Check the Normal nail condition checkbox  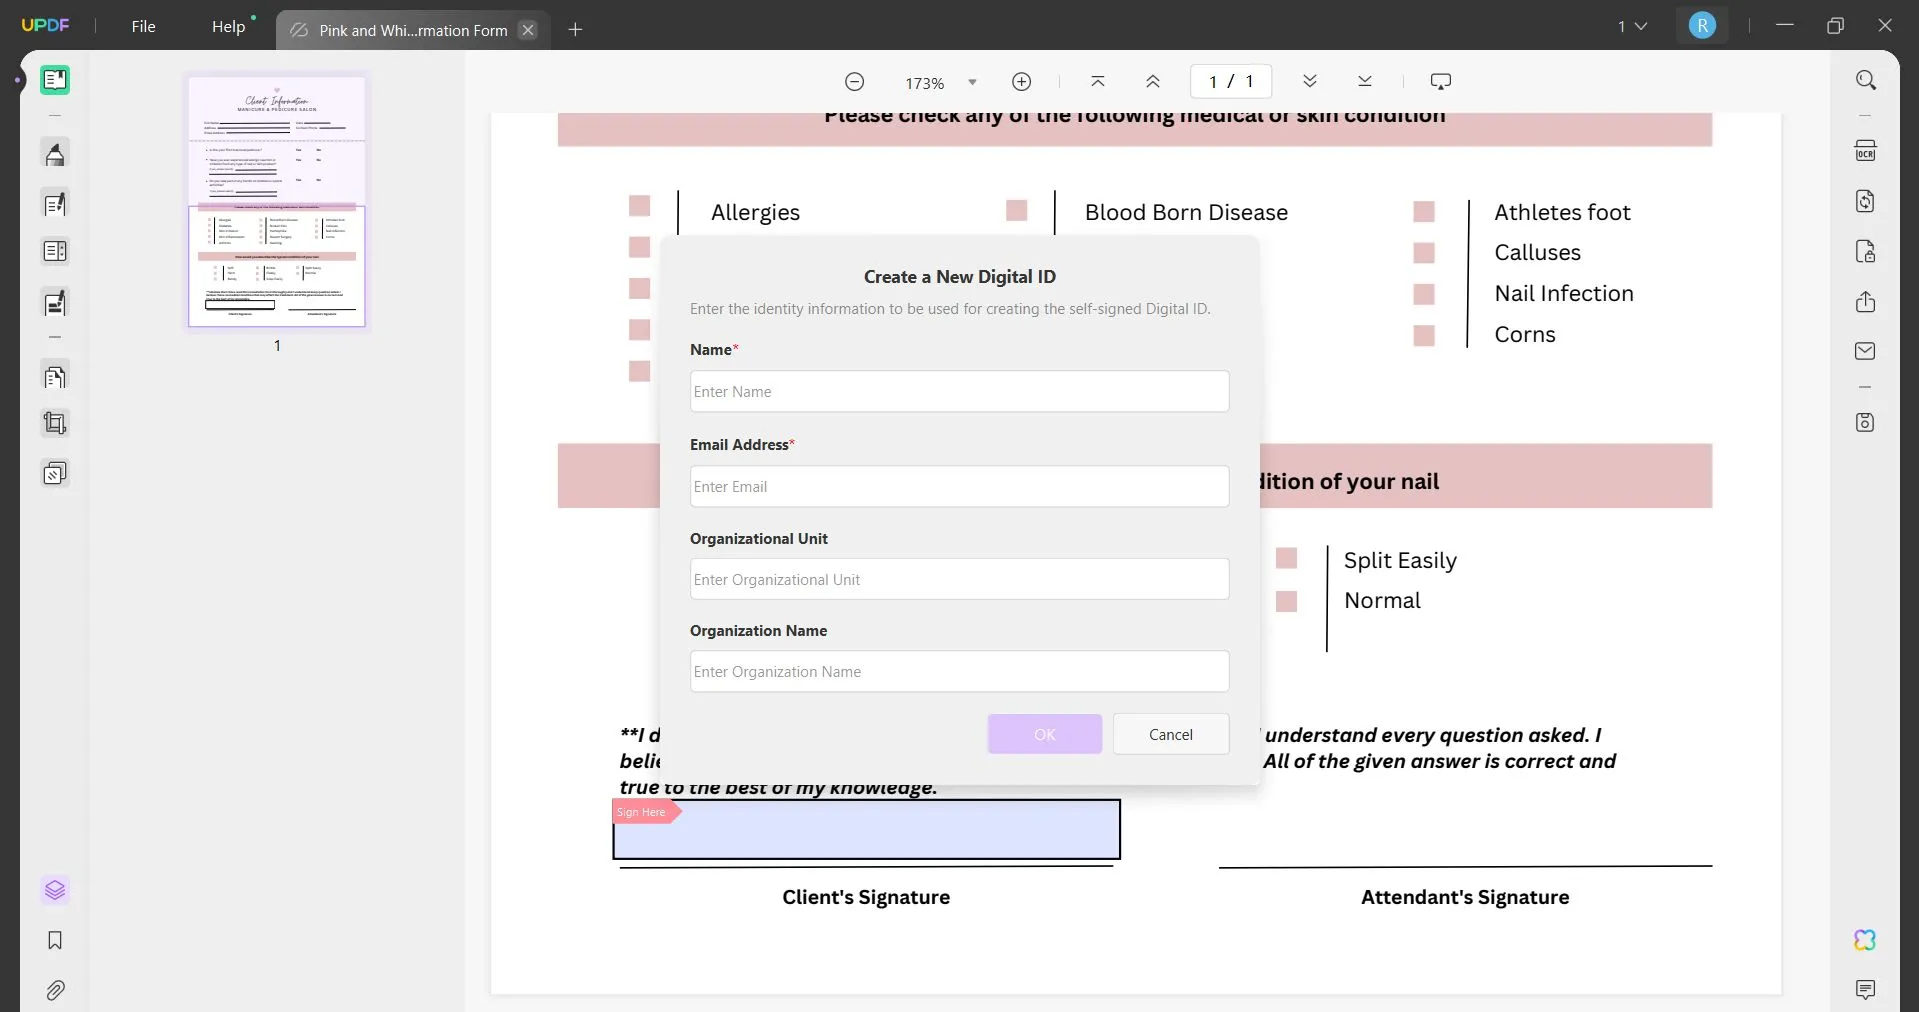[x=1286, y=601]
